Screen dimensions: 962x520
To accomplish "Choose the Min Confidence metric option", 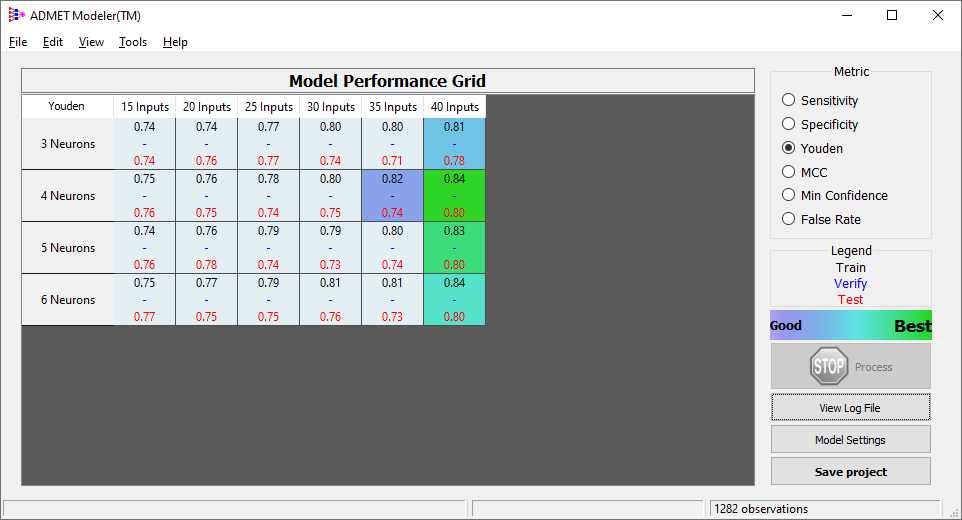I will (x=788, y=195).
